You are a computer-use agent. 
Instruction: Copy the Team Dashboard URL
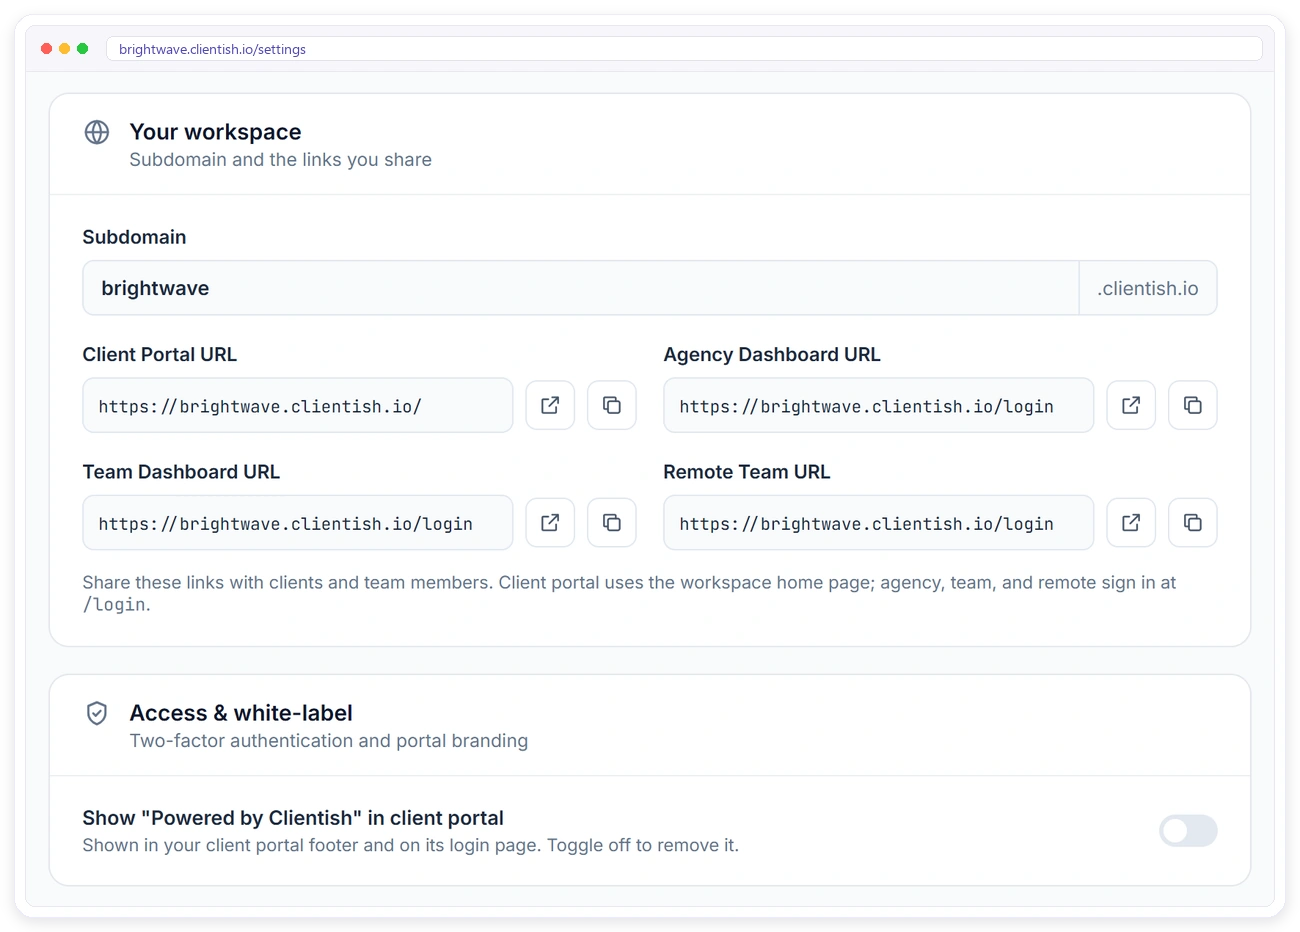(612, 522)
